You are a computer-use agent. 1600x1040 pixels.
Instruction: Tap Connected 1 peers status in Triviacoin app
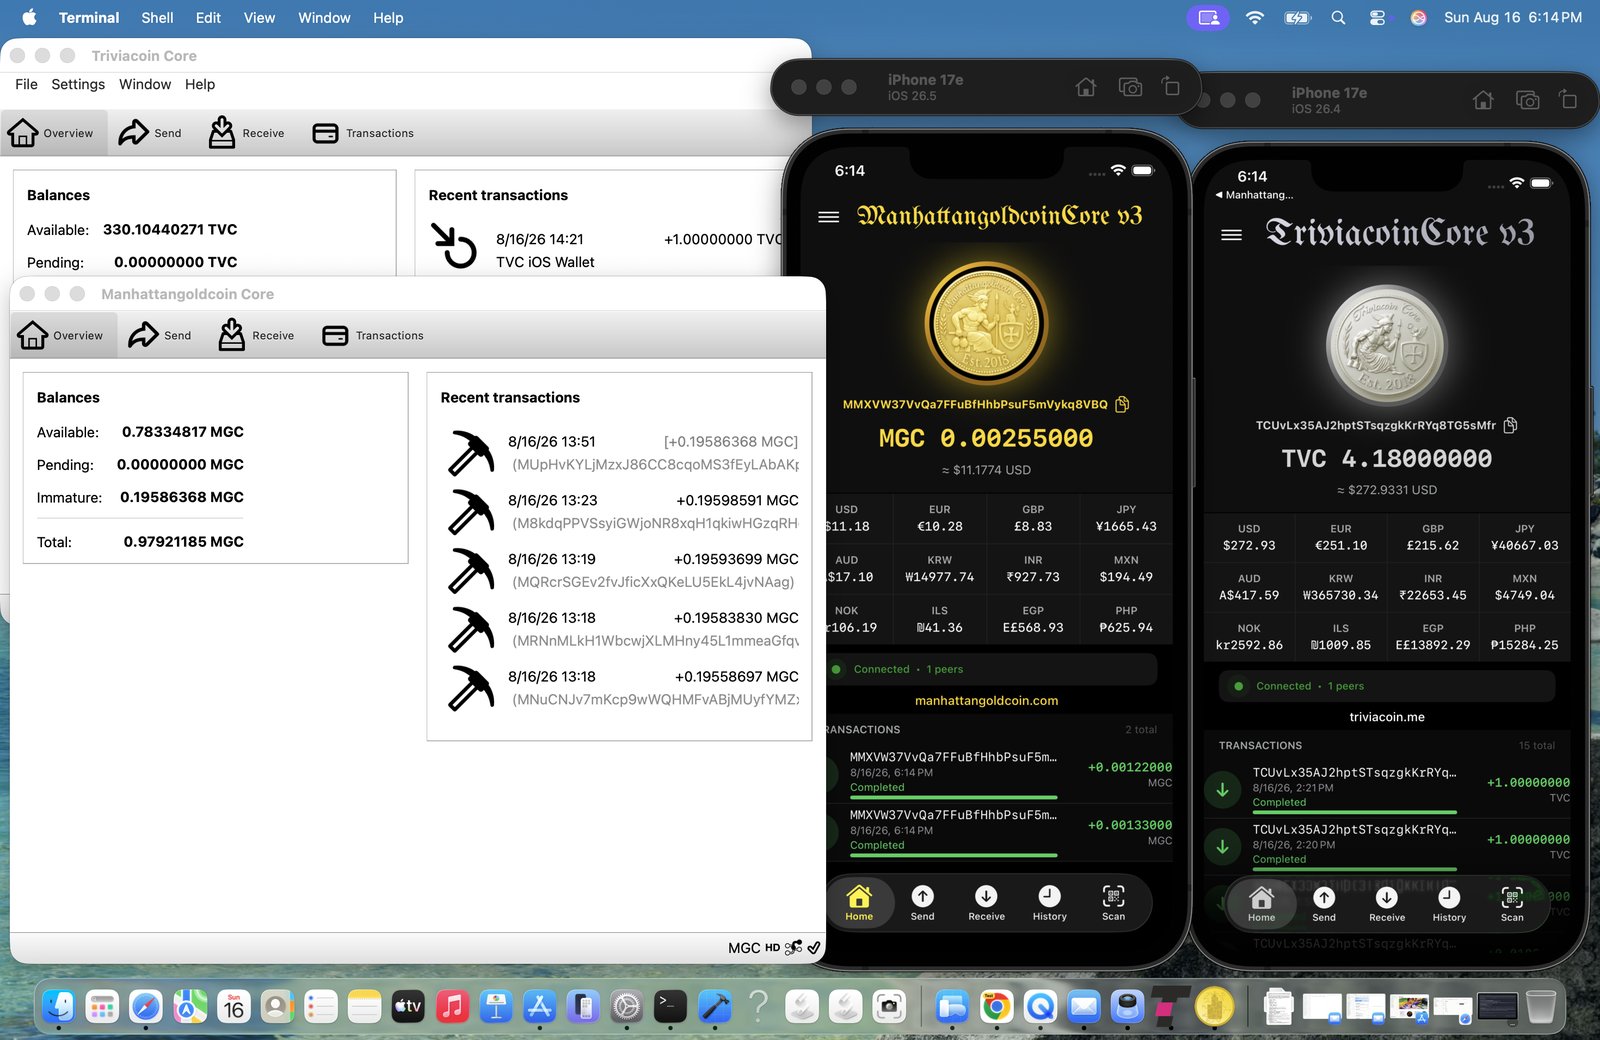click(1386, 686)
